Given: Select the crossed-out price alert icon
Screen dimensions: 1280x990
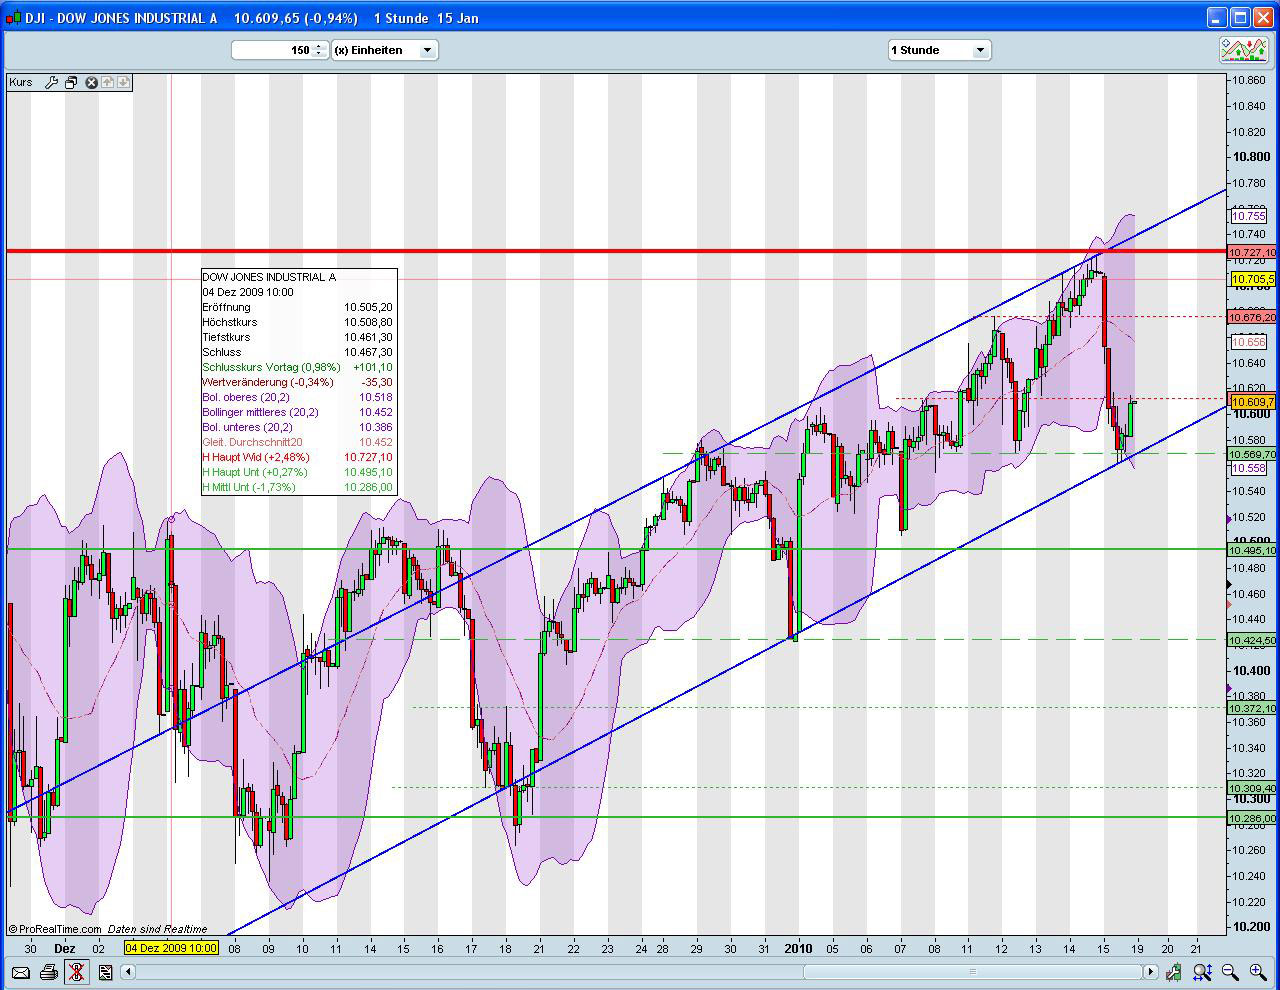Looking at the screenshot, I should 77,972.
